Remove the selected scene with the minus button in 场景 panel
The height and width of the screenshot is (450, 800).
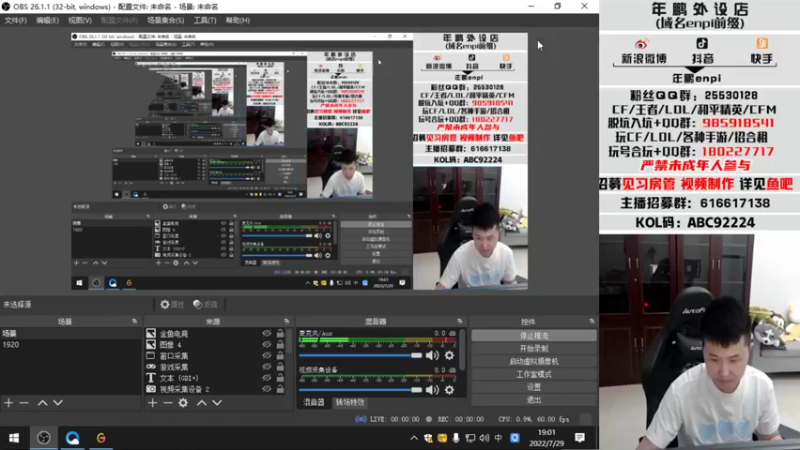(x=24, y=403)
